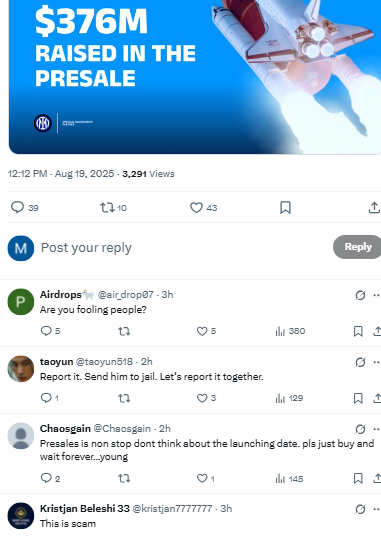Open @taoyun518 profile link
The width and height of the screenshot is (381, 537).
click(x=104, y=362)
